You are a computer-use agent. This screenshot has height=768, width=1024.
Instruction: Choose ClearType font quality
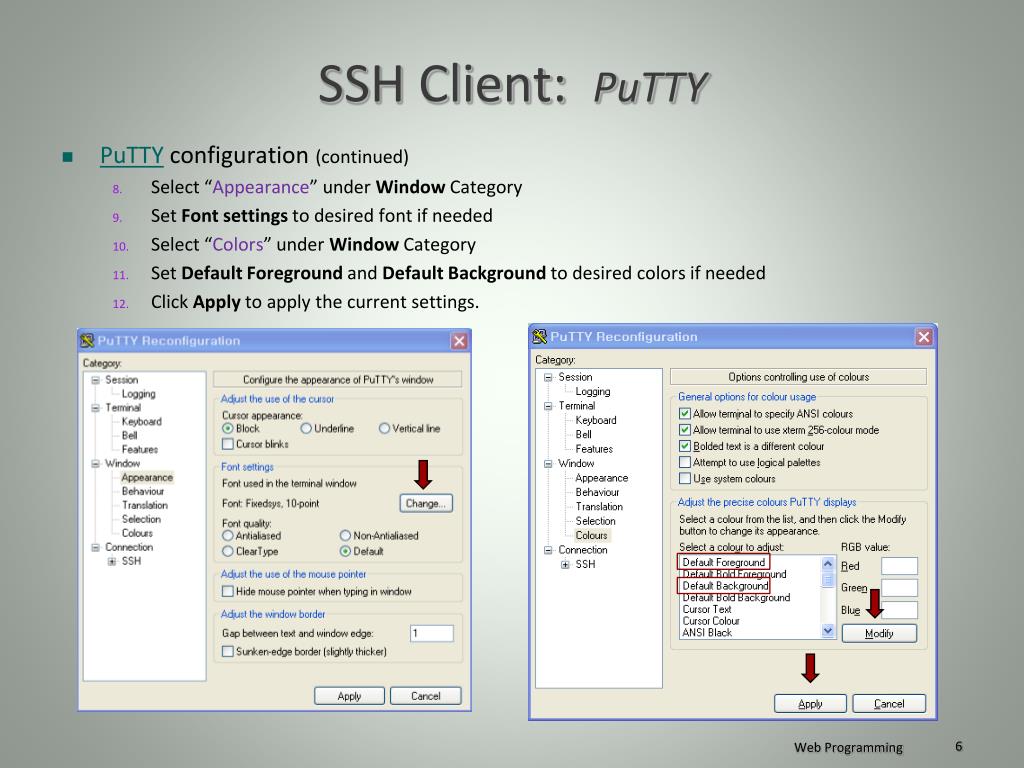click(x=228, y=551)
